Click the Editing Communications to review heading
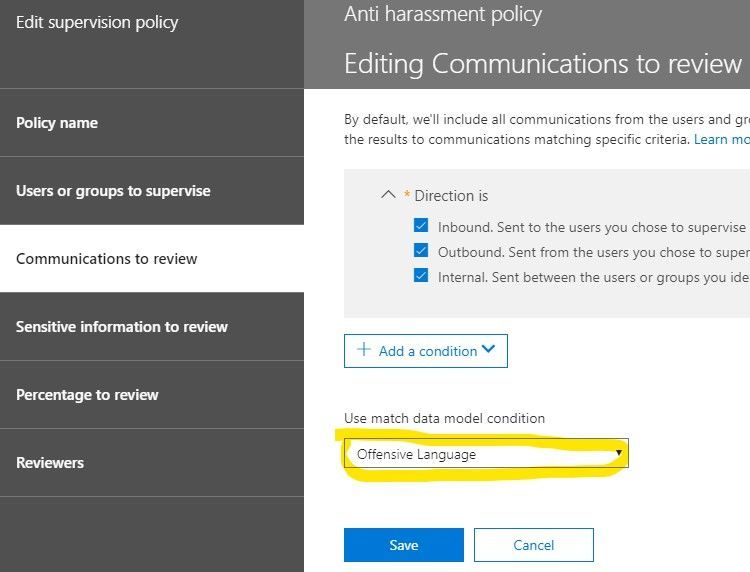Image resolution: width=750 pixels, height=572 pixels. click(543, 64)
